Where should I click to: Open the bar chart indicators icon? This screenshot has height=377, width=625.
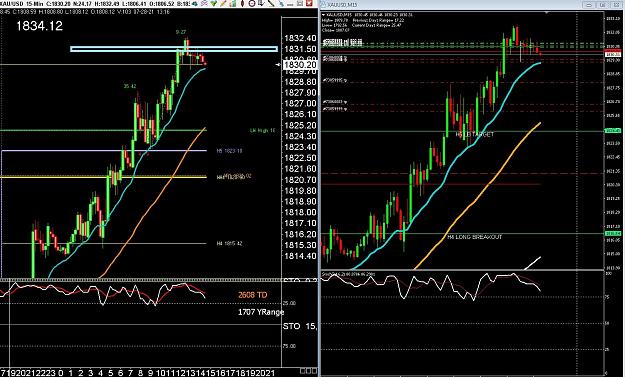(232, 4)
